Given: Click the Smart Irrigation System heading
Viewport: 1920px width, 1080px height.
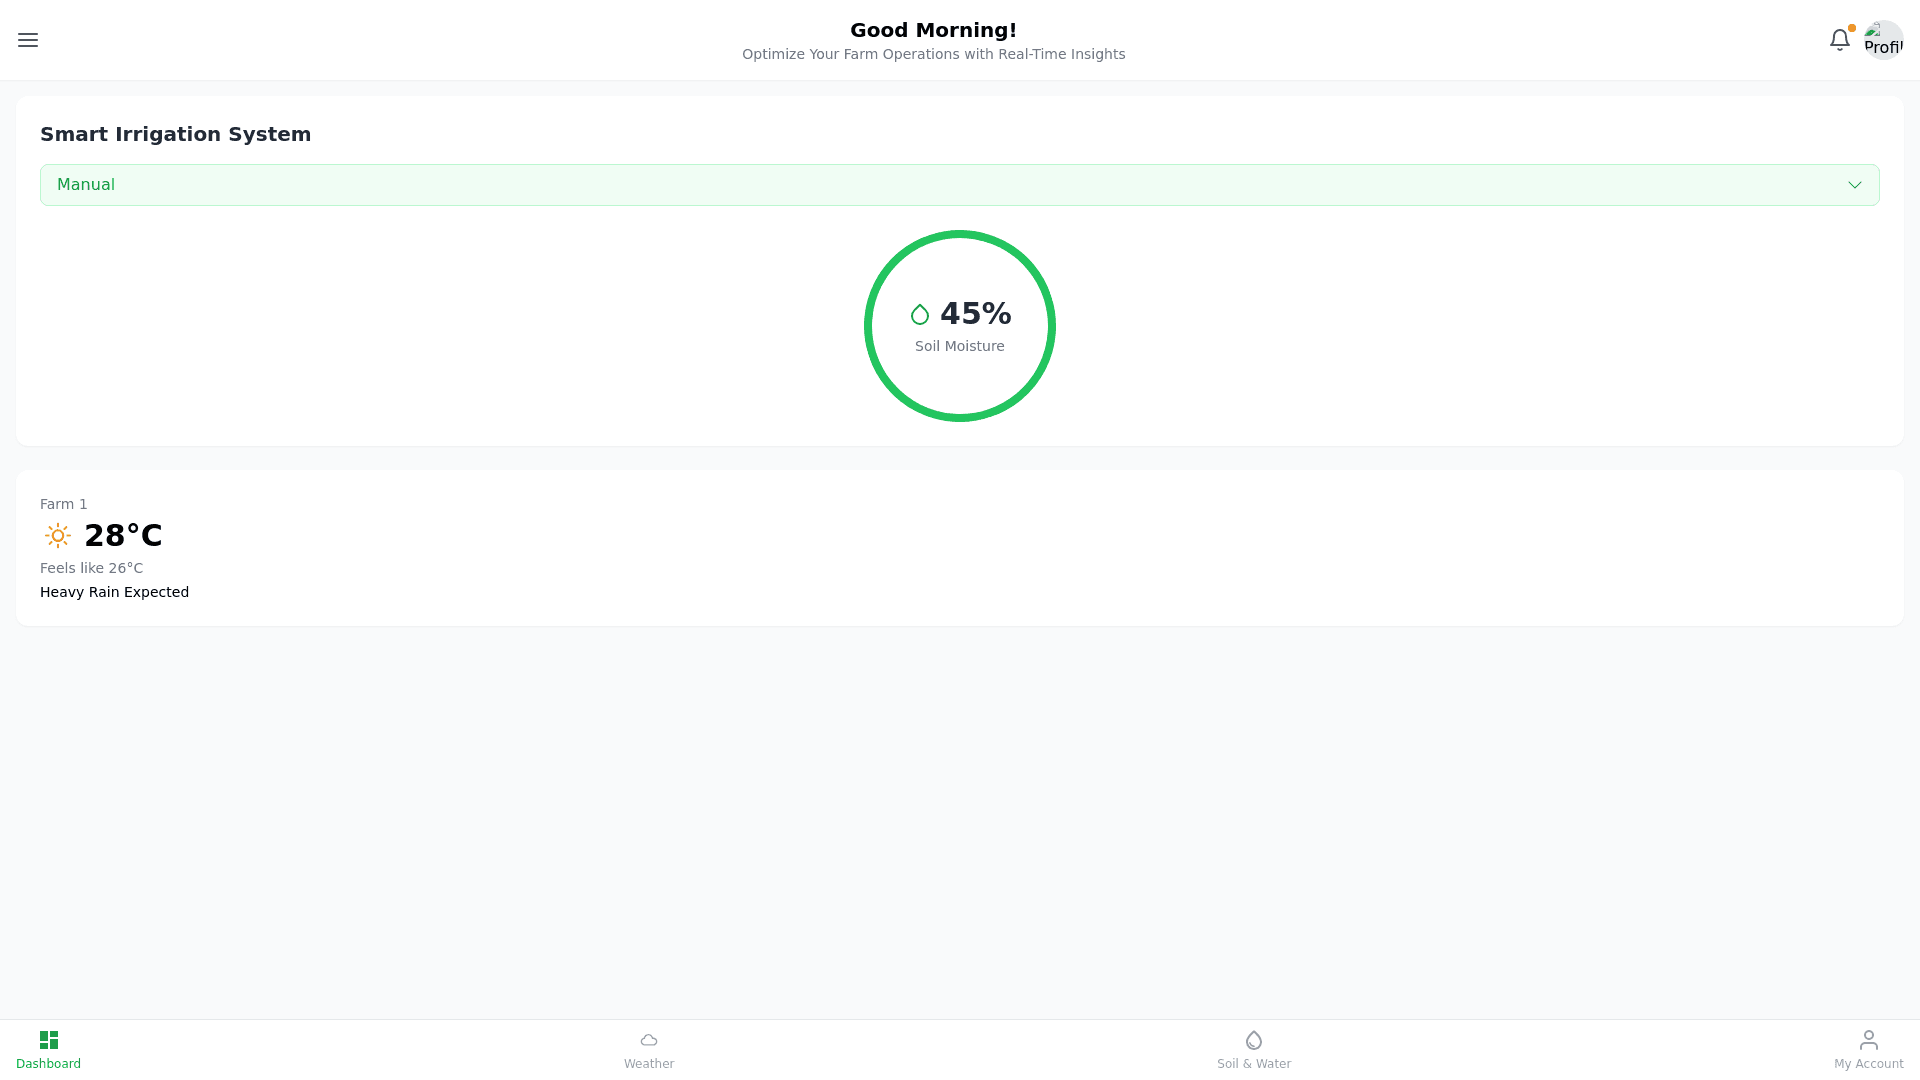Looking at the screenshot, I should [x=175, y=134].
